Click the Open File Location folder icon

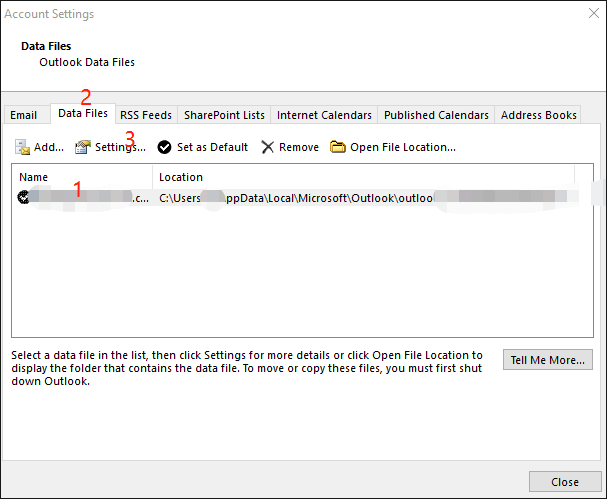point(338,147)
